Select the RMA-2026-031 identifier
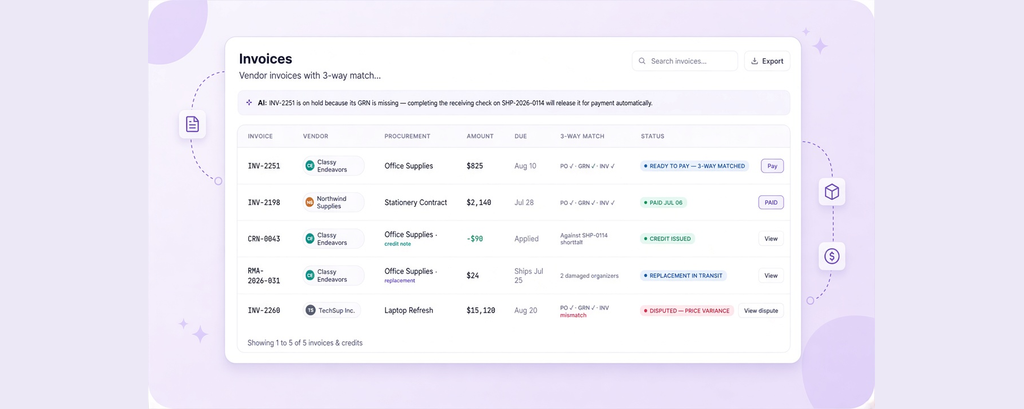Image resolution: width=1024 pixels, height=409 pixels. (266, 275)
